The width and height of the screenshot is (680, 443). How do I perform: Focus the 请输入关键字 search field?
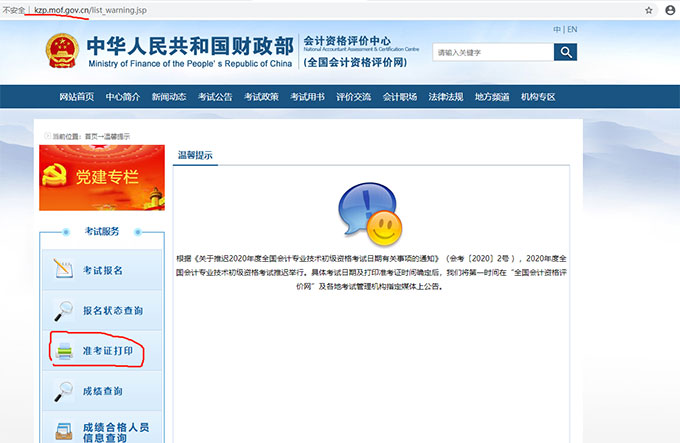491,52
